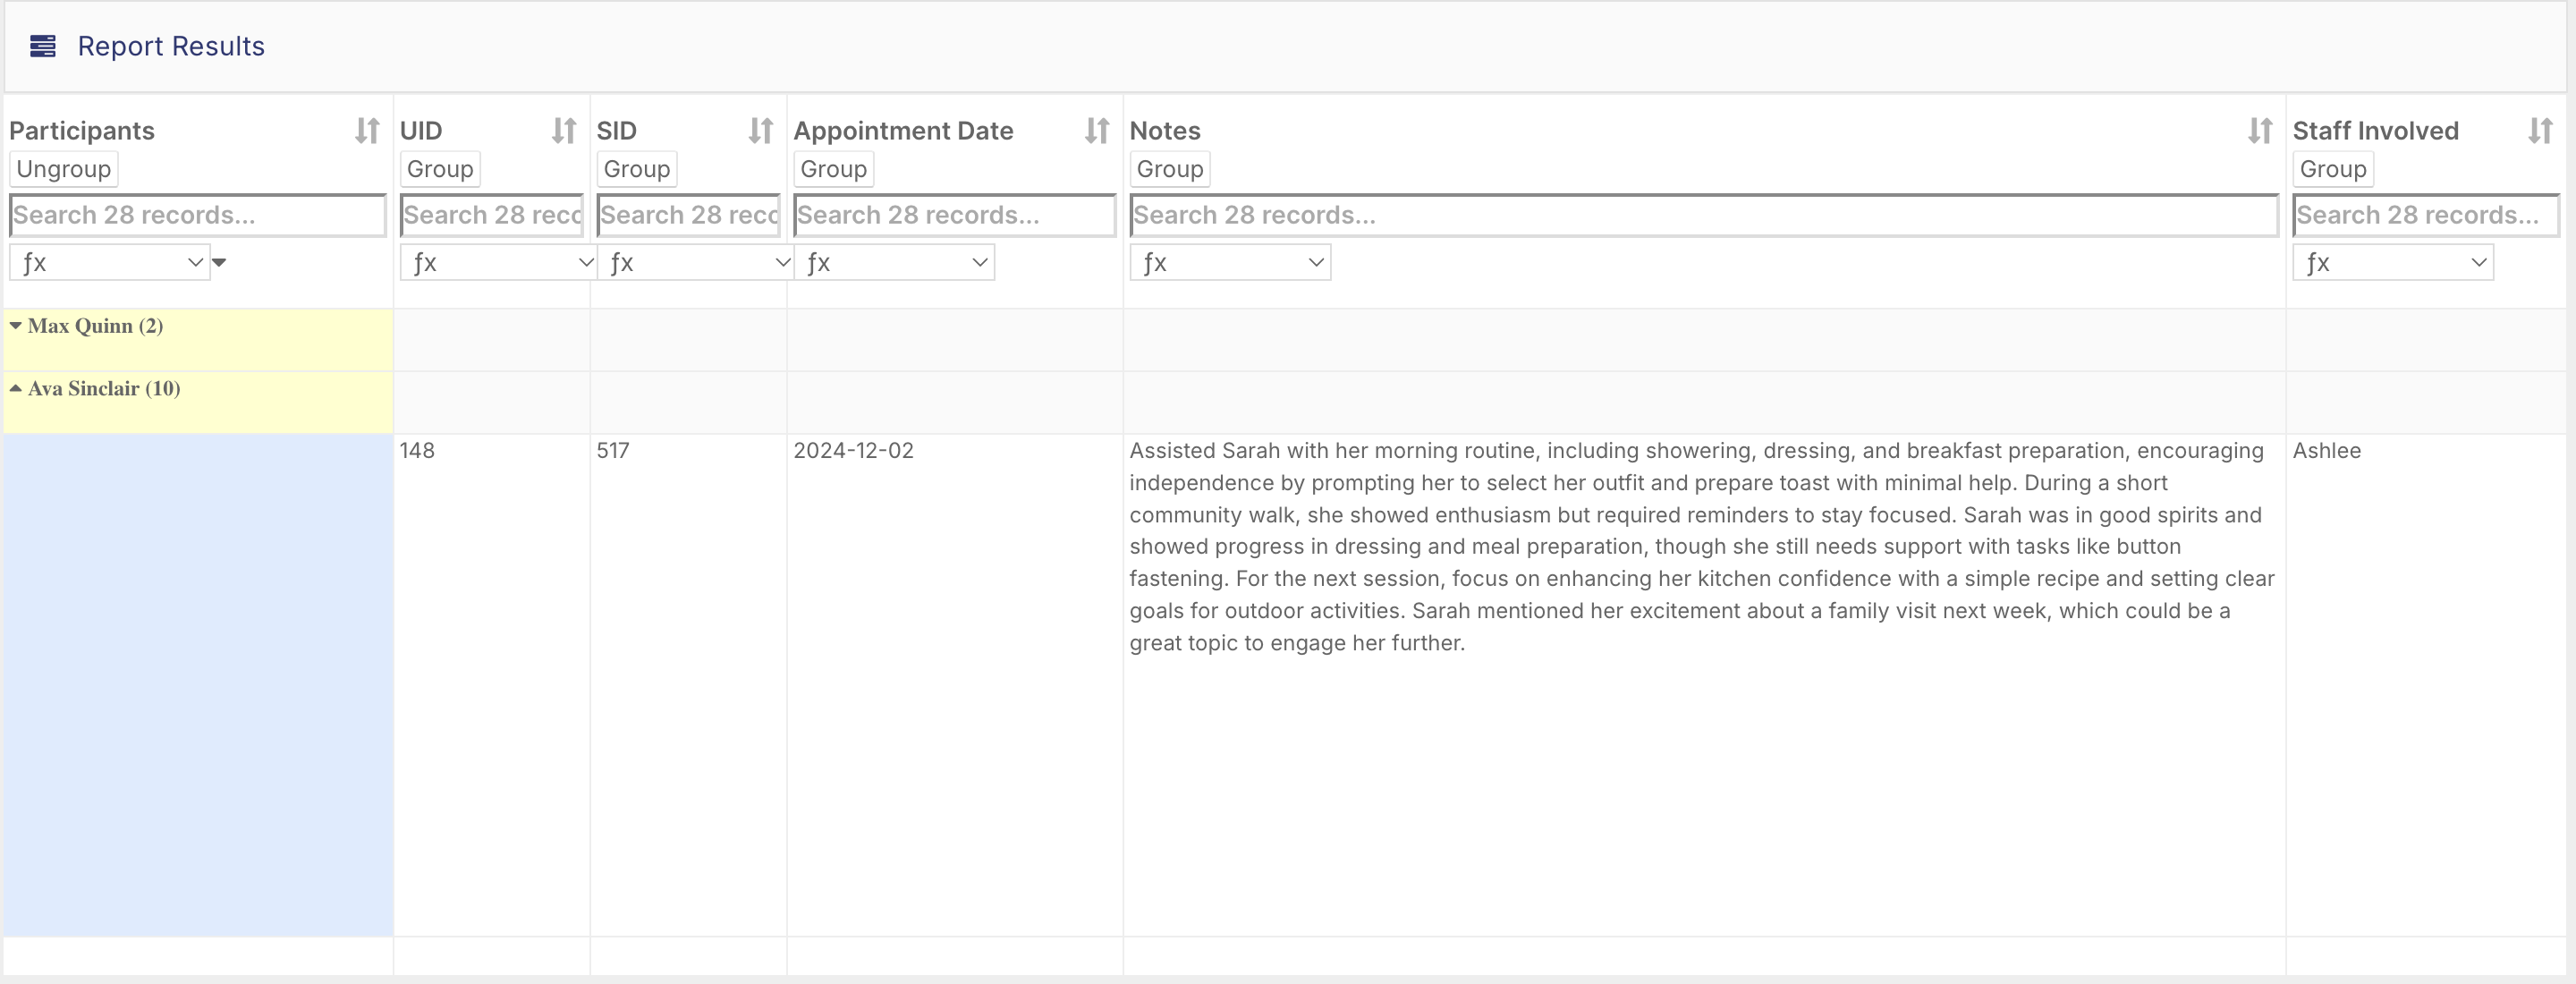The image size is (2576, 984).
Task: Click the small arrow beside Participants function dropdown
Action: [x=220, y=263]
